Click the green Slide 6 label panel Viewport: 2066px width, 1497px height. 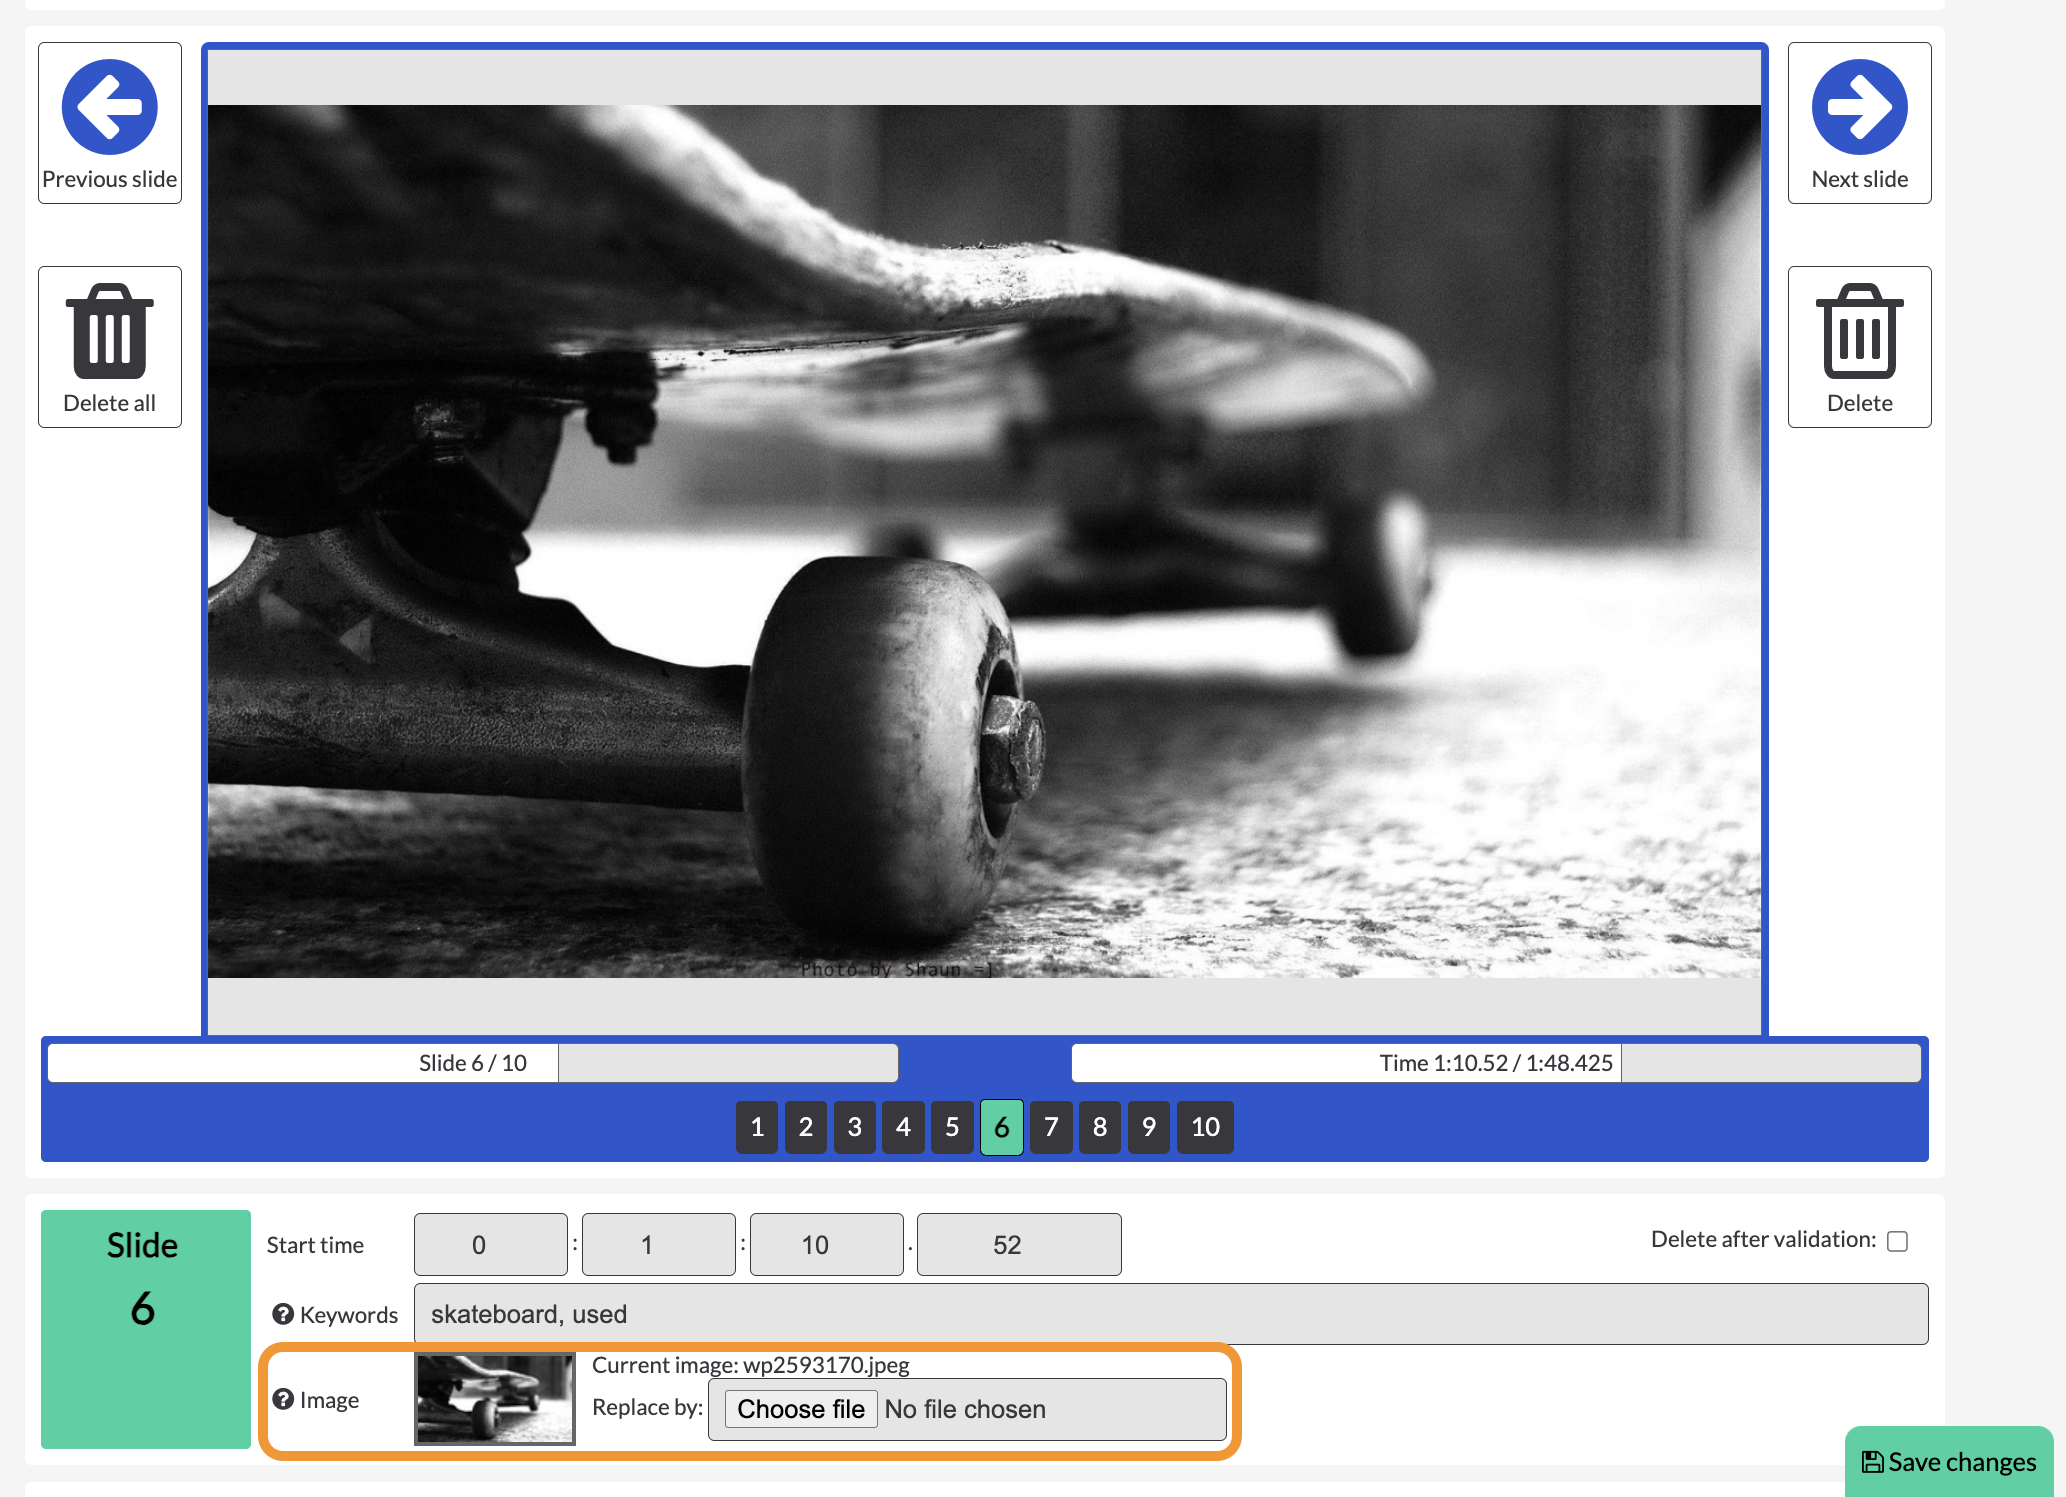146,1329
